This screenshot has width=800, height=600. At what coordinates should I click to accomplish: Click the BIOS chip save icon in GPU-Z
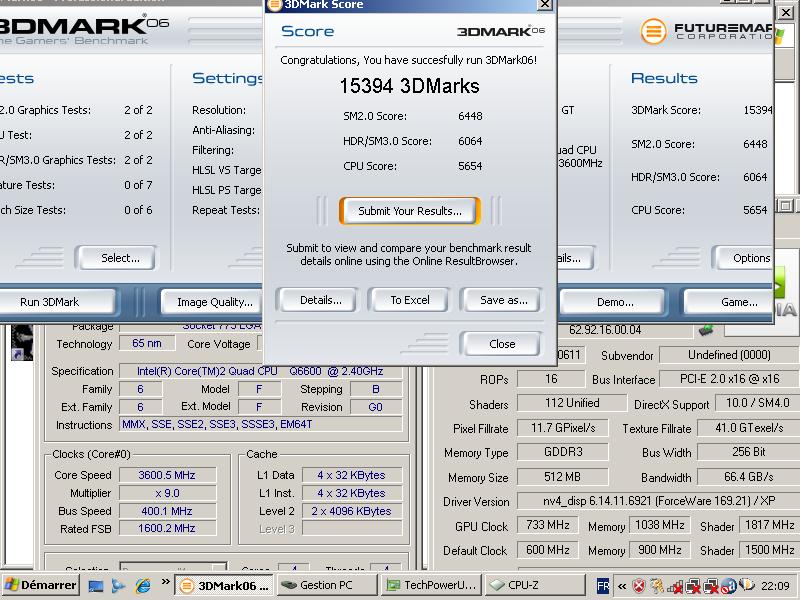tap(706, 330)
